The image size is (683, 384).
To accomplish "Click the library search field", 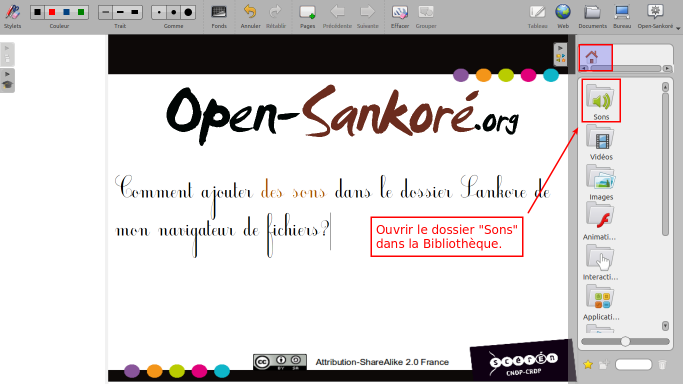I will 633,364.
